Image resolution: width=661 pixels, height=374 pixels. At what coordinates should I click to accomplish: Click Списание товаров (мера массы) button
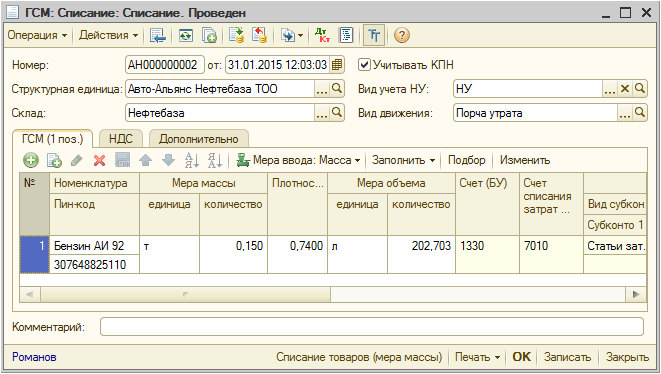(359, 357)
